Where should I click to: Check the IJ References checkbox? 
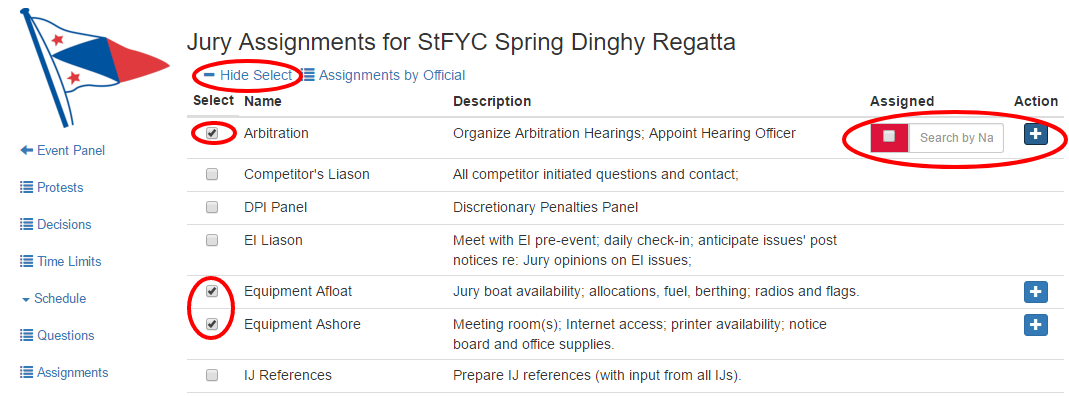coord(212,375)
